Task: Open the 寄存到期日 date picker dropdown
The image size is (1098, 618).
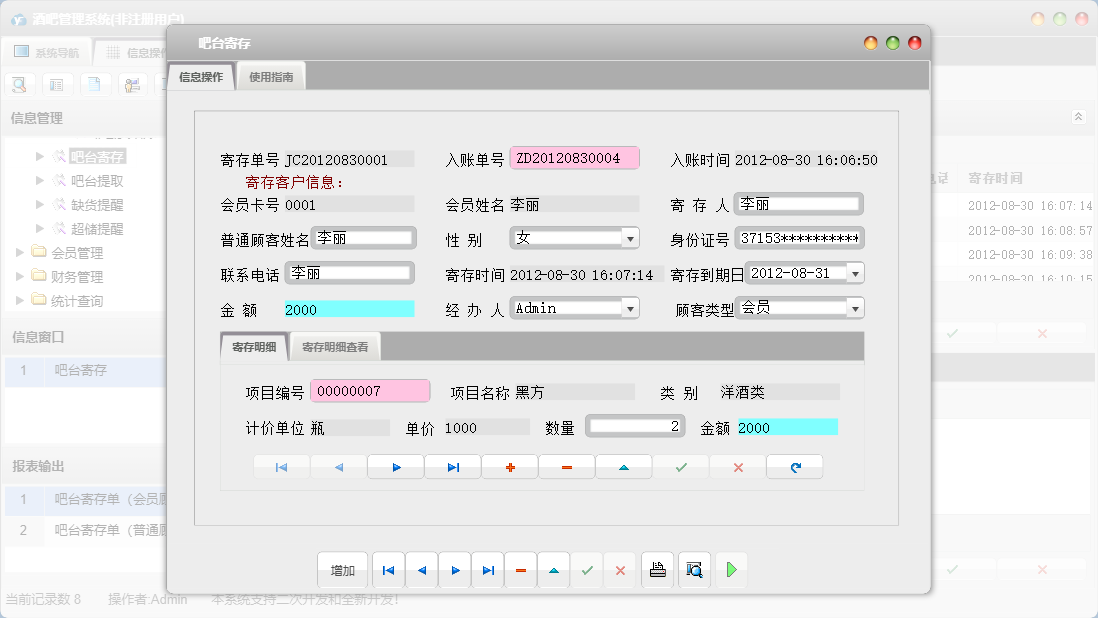Action: tap(855, 273)
